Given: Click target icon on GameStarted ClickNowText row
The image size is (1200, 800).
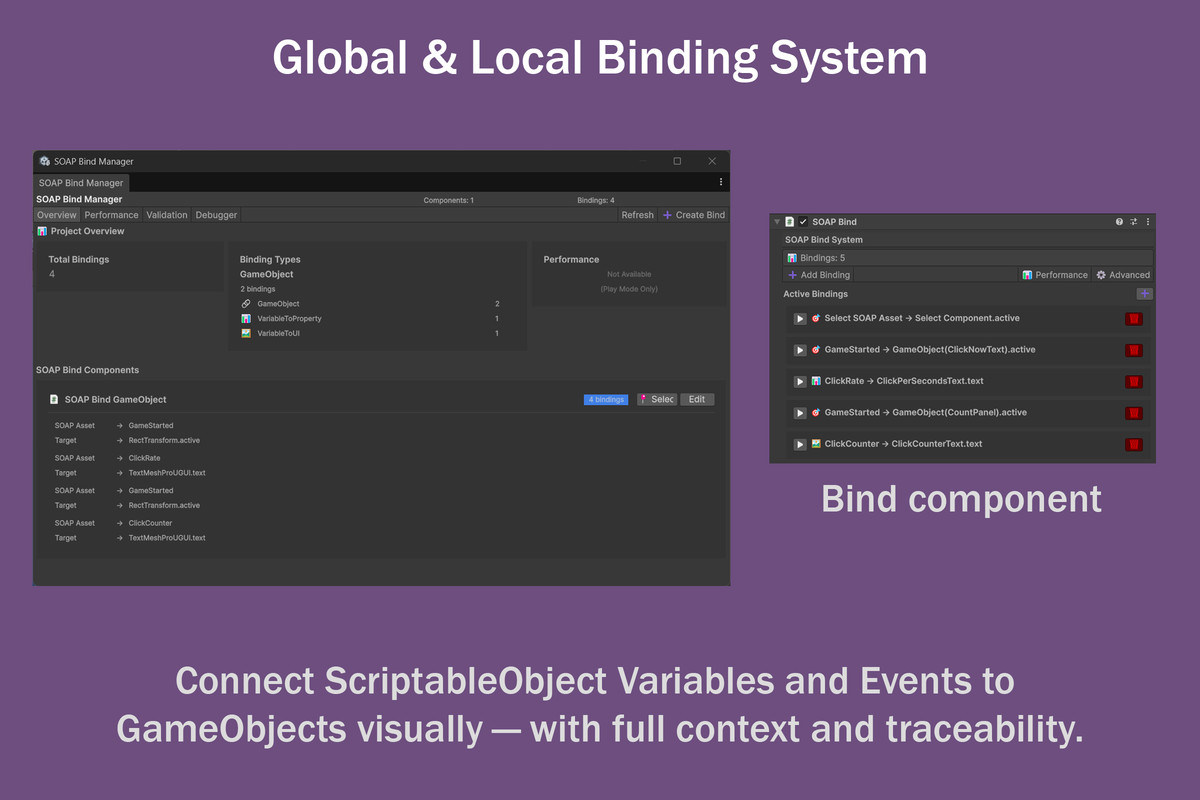Looking at the screenshot, I should click(816, 350).
